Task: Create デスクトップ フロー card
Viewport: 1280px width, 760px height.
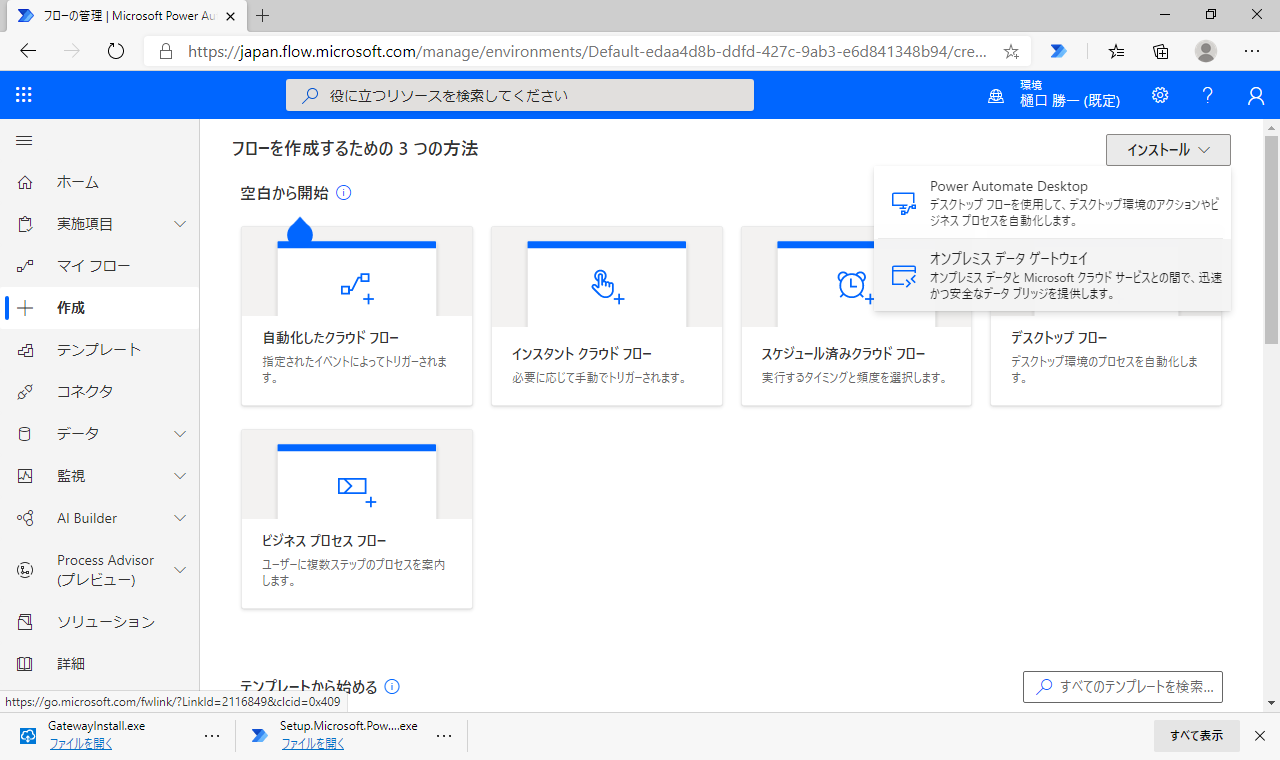Action: coord(1106,358)
